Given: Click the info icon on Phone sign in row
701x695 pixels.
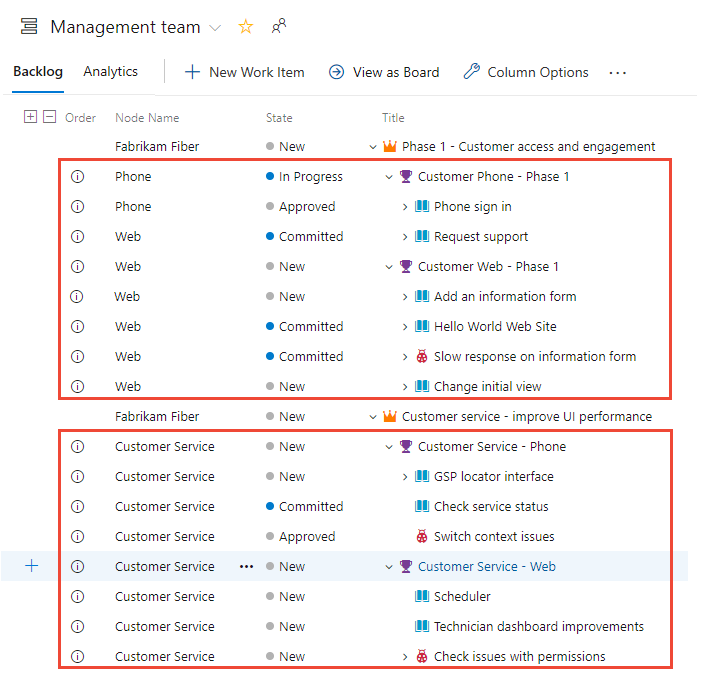Looking at the screenshot, I should pyautogui.click(x=78, y=207).
